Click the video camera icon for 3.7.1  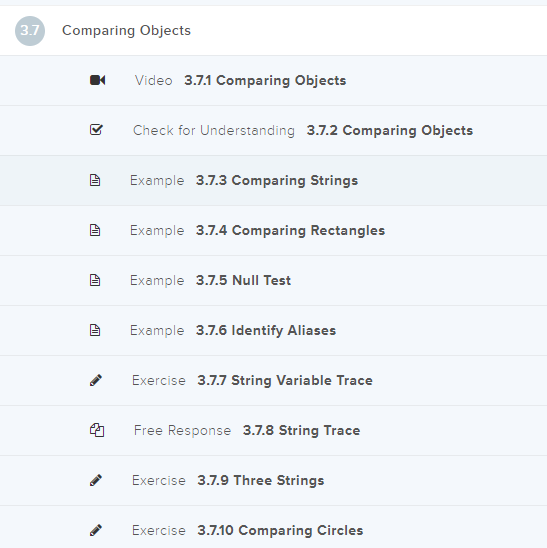pyautogui.click(x=98, y=80)
